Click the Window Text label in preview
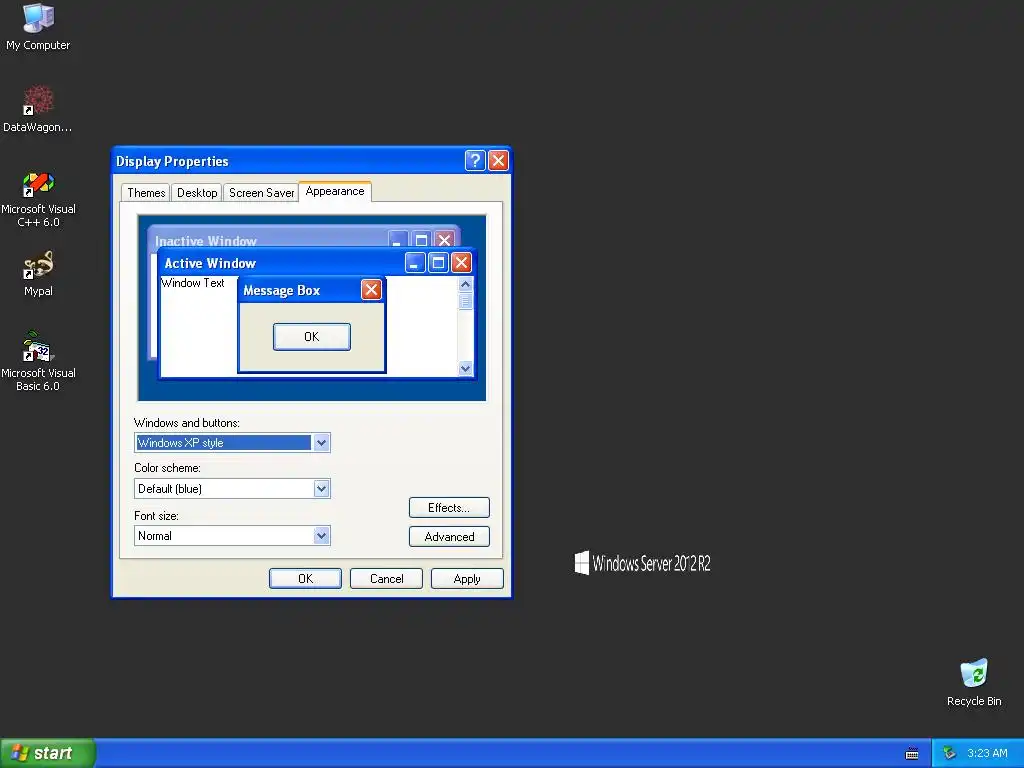 pyautogui.click(x=193, y=283)
